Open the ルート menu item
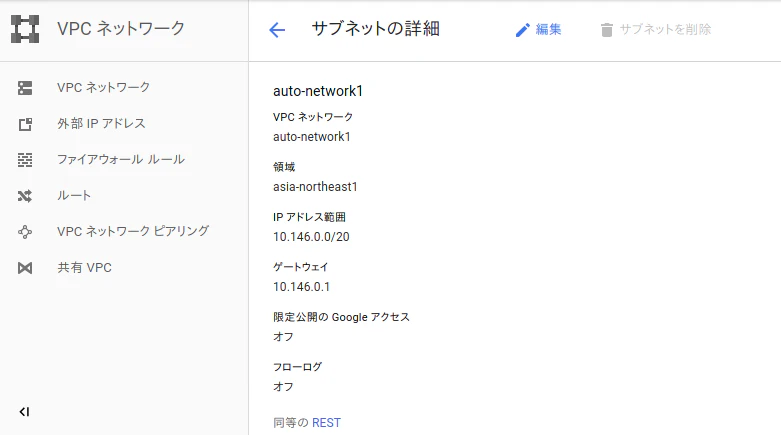This screenshot has width=781, height=435. [x=74, y=195]
